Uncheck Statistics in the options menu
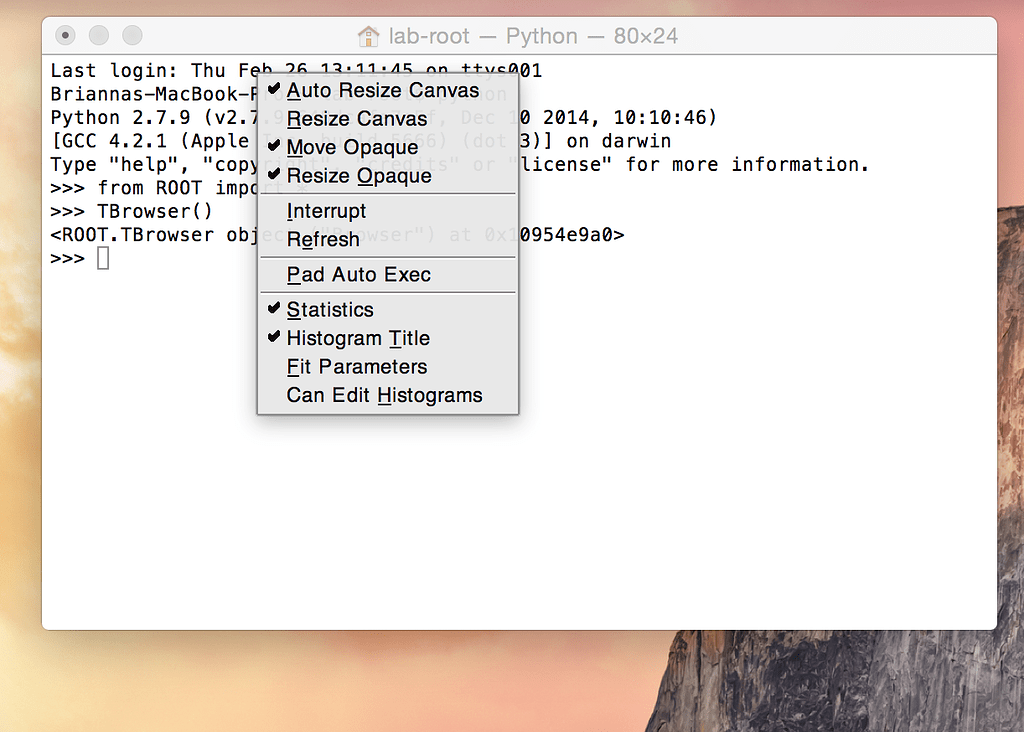The image size is (1024, 732). [x=330, y=310]
